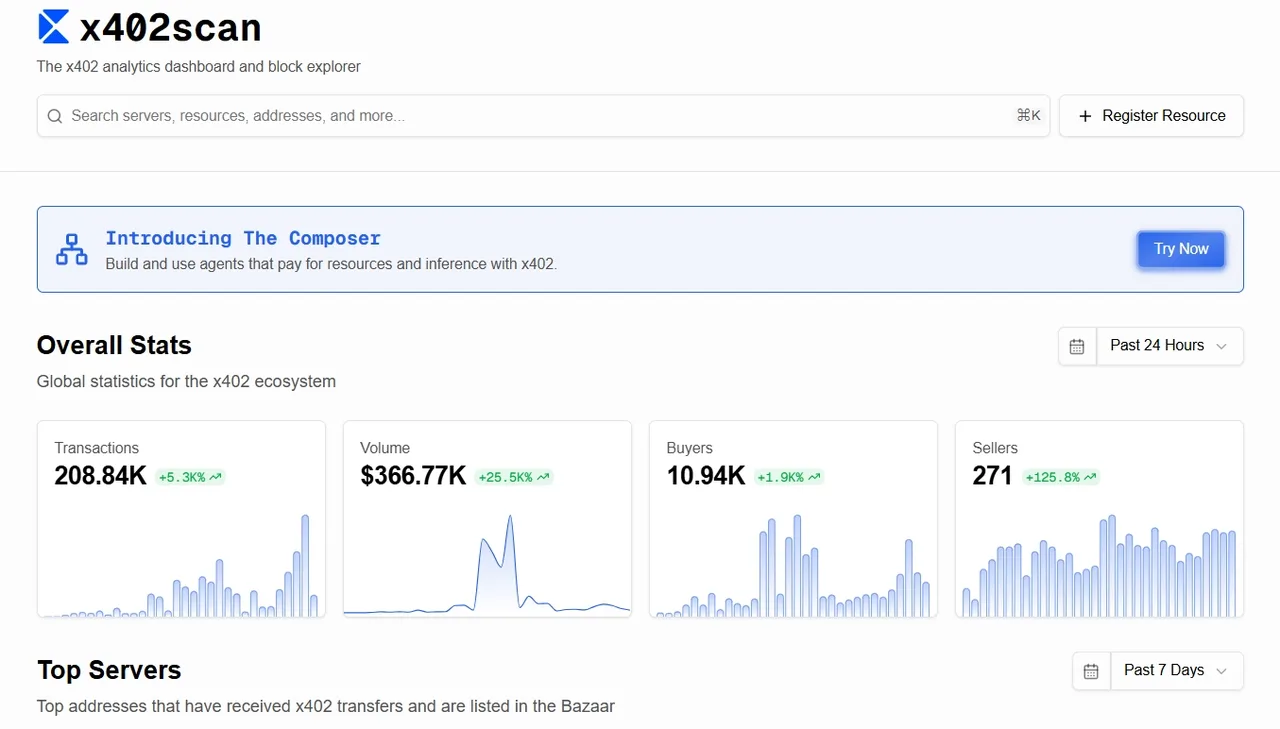Click the Register Resource button
Screen dimensions: 1280x729
tap(1151, 116)
